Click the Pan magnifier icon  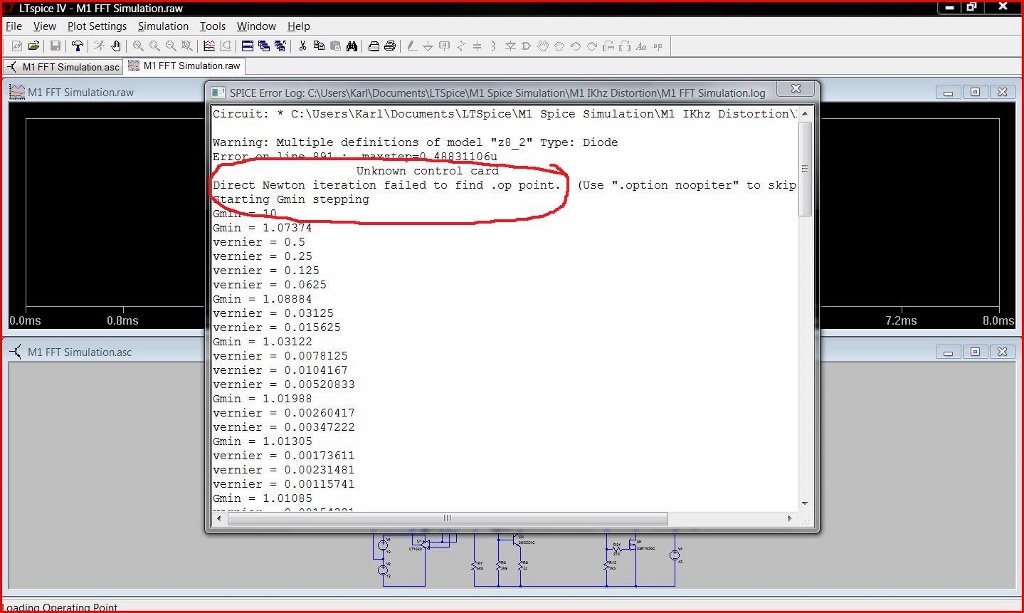pos(155,46)
